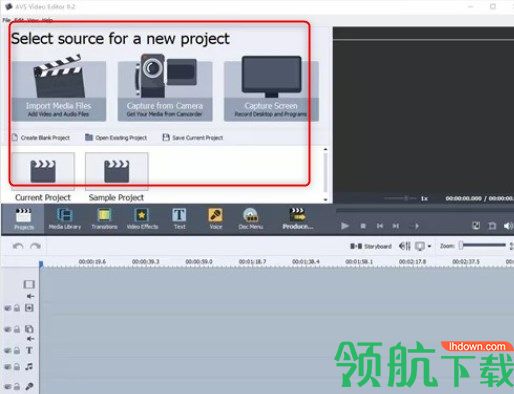Click ruler mark 00:02:17.8
514x394 pixels.
coord(412,262)
